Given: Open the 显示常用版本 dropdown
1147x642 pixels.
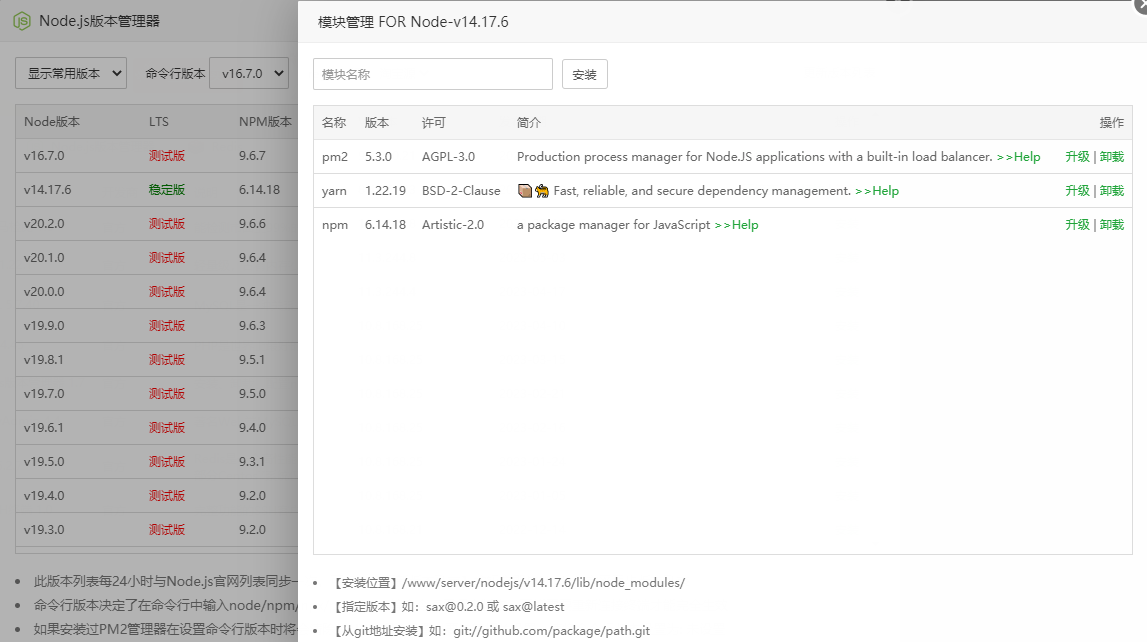Looking at the screenshot, I should [x=71, y=73].
